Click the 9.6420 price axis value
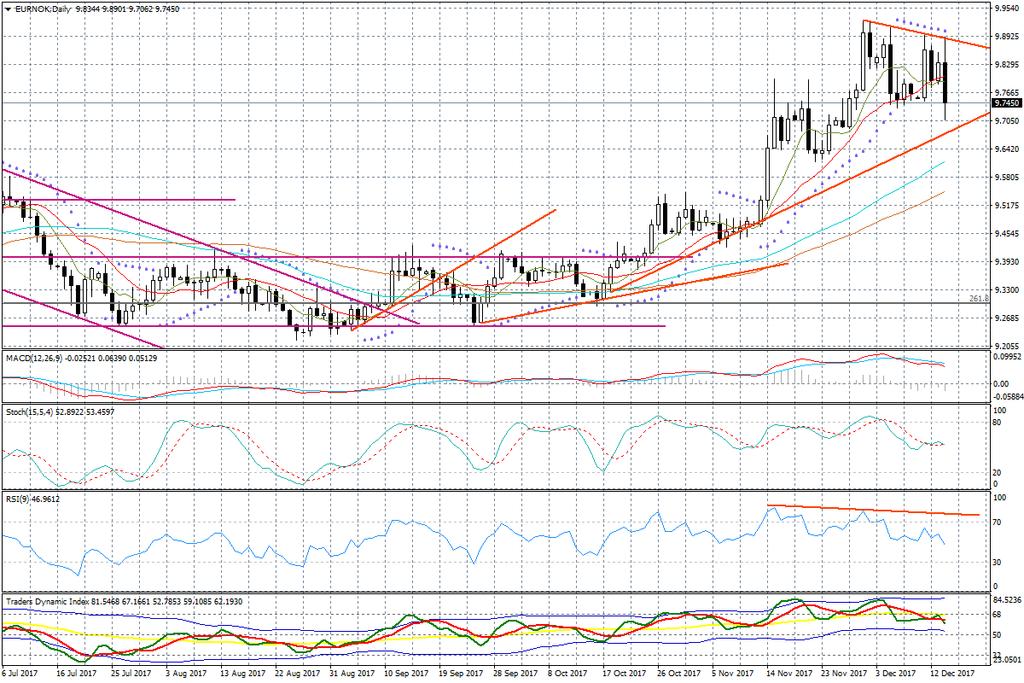 click(1006, 149)
